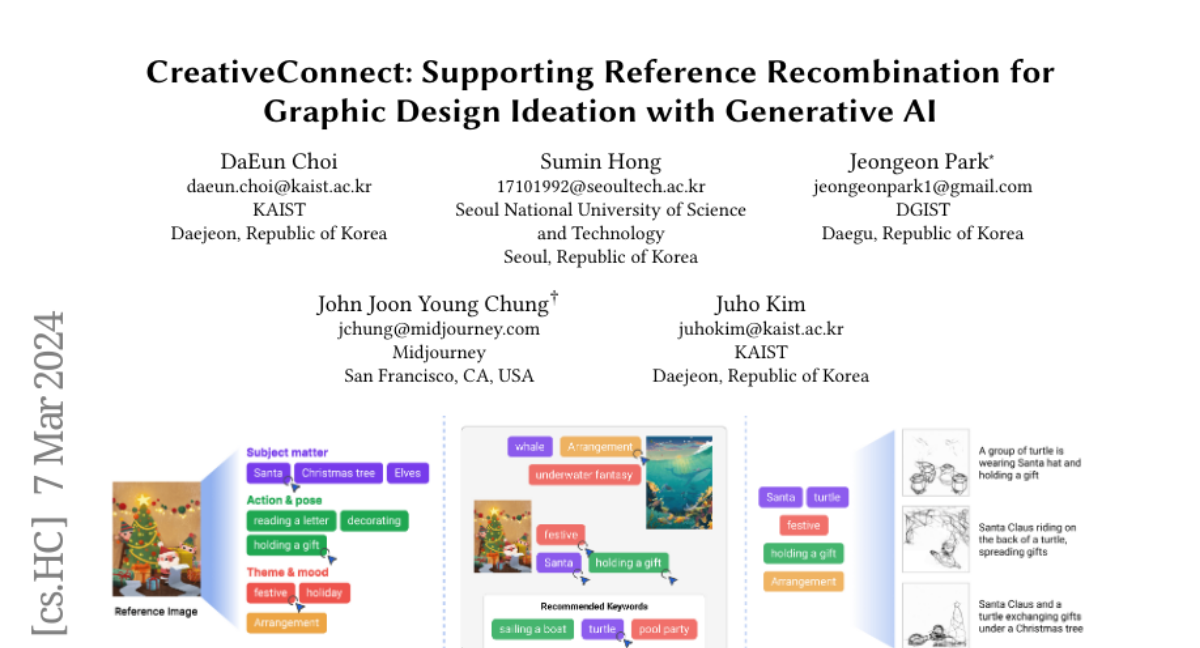Click the Christmas reference image above its label
1200x648 pixels.
point(155,539)
